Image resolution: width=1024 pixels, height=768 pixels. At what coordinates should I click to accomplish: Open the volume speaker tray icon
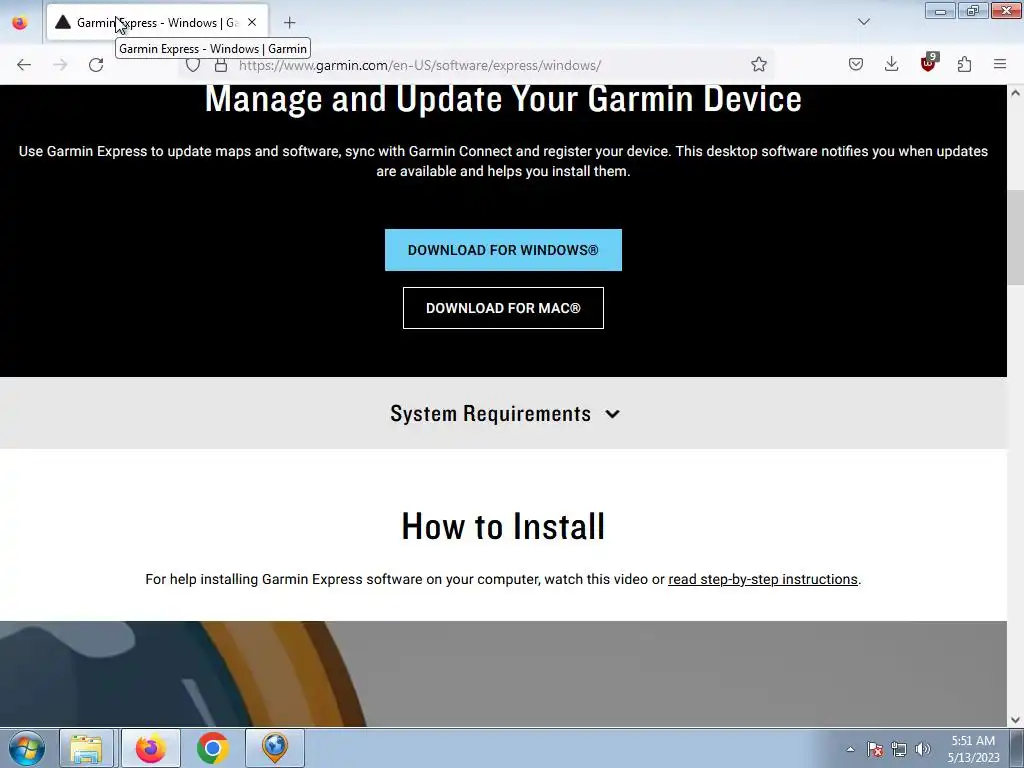click(x=922, y=749)
